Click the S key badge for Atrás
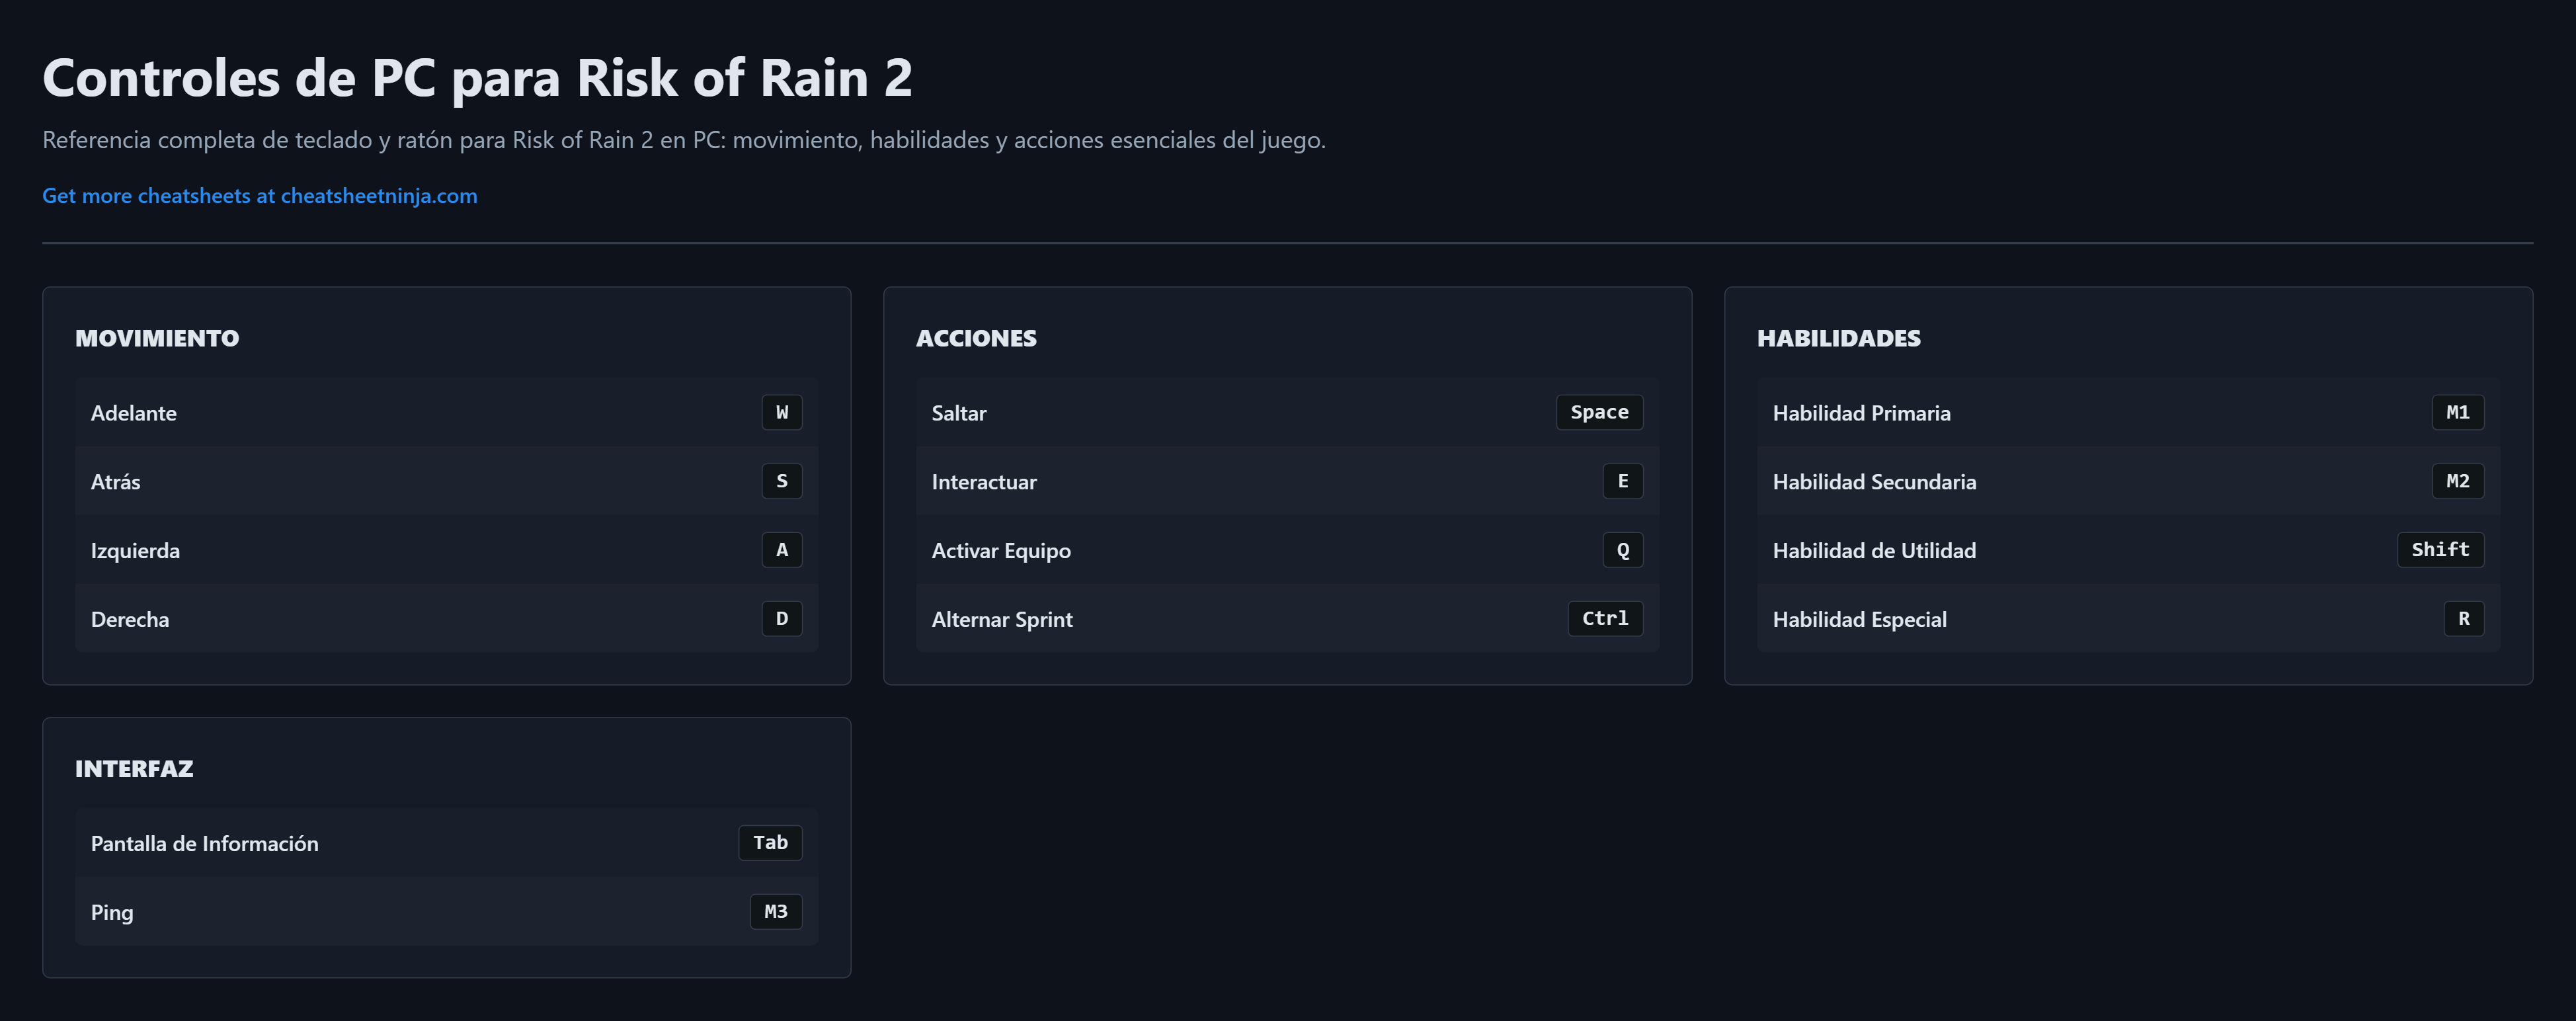This screenshot has height=1021, width=2576. coord(781,481)
